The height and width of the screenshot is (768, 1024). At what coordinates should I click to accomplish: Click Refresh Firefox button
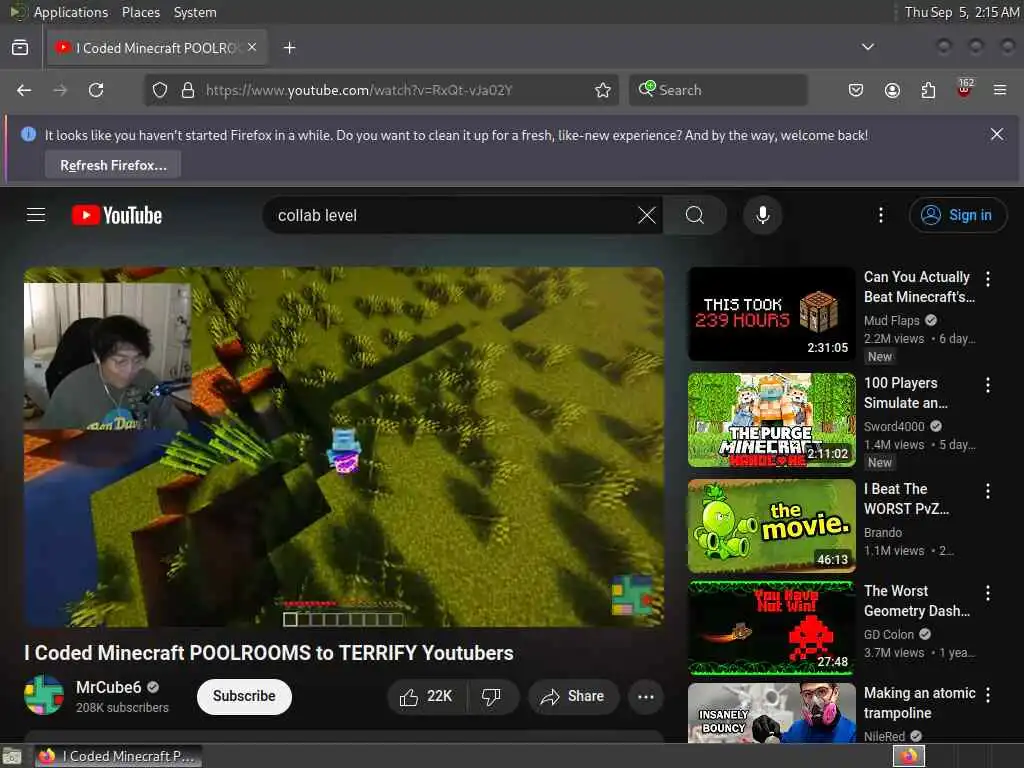[x=113, y=165]
